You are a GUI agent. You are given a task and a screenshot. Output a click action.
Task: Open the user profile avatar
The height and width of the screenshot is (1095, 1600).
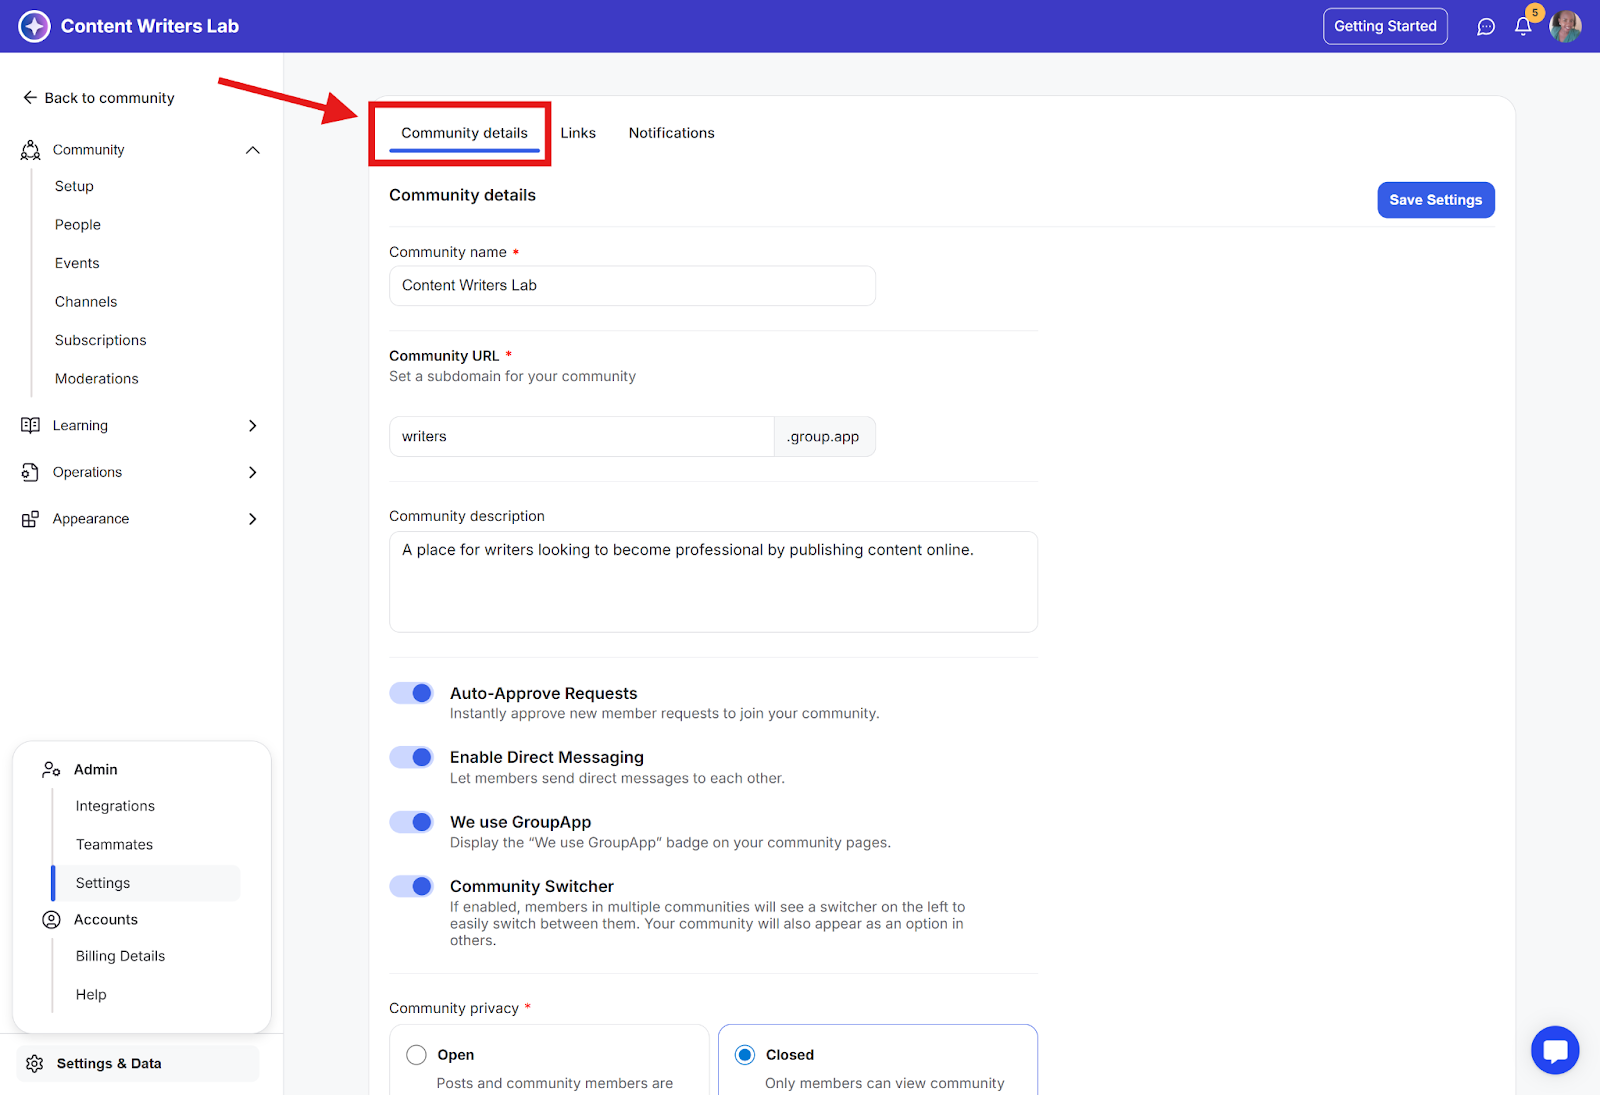click(1565, 27)
